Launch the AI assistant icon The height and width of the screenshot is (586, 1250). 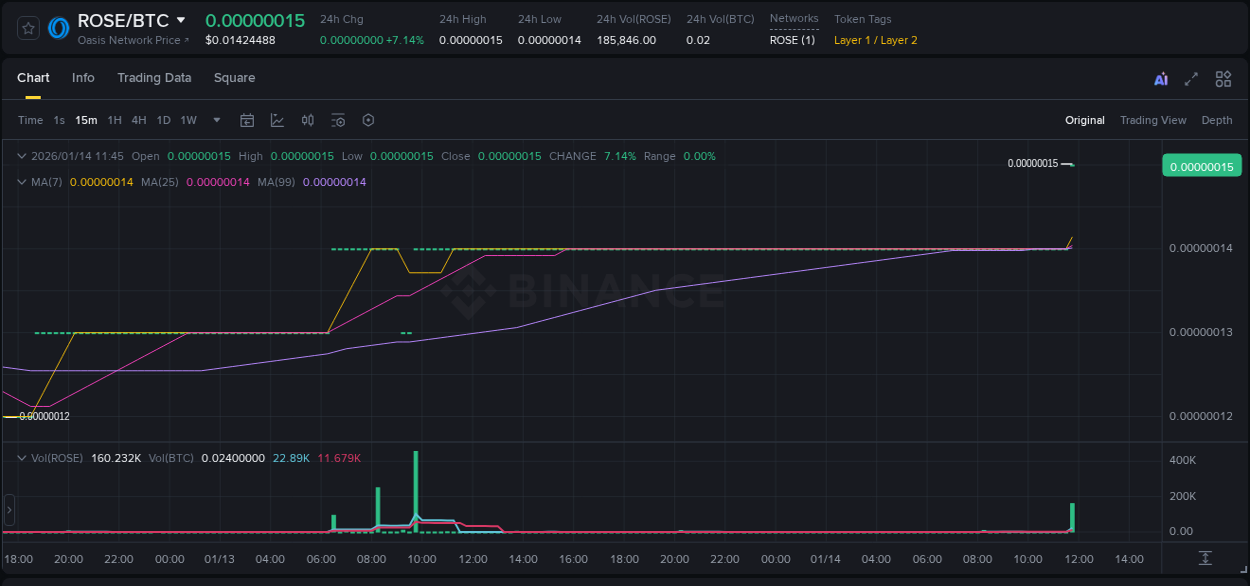[1160, 78]
